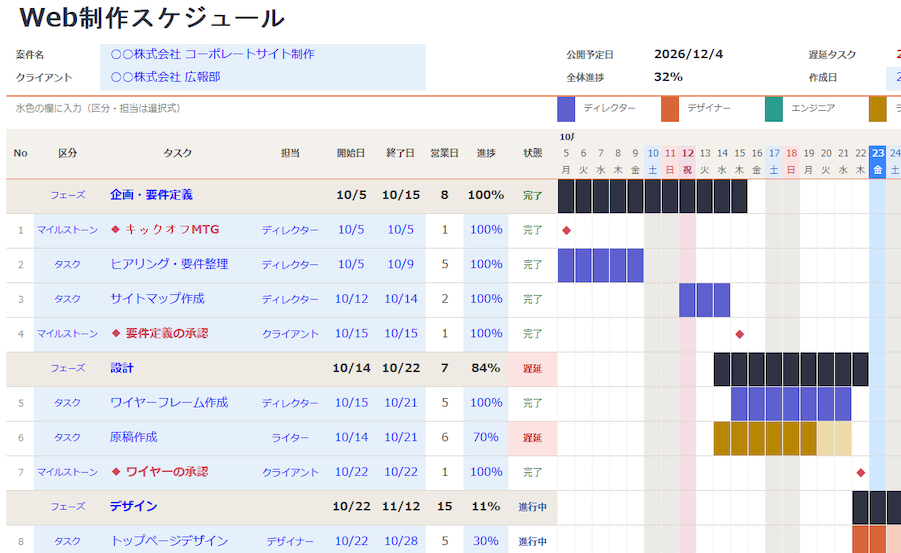
Task: Select the 原稿作成 task name
Action: [x=133, y=437]
